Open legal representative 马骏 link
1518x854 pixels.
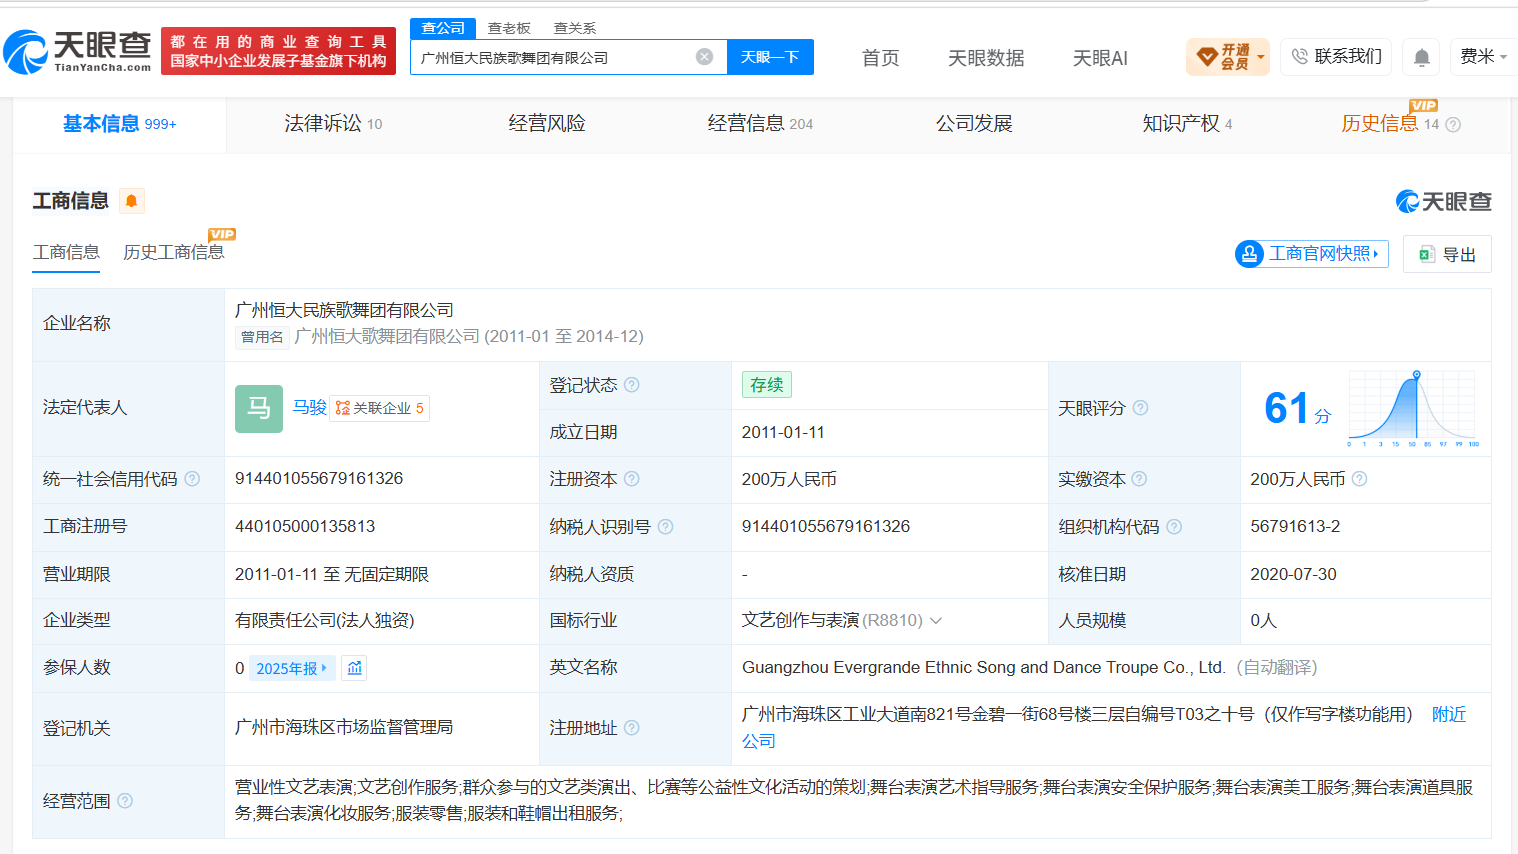310,408
